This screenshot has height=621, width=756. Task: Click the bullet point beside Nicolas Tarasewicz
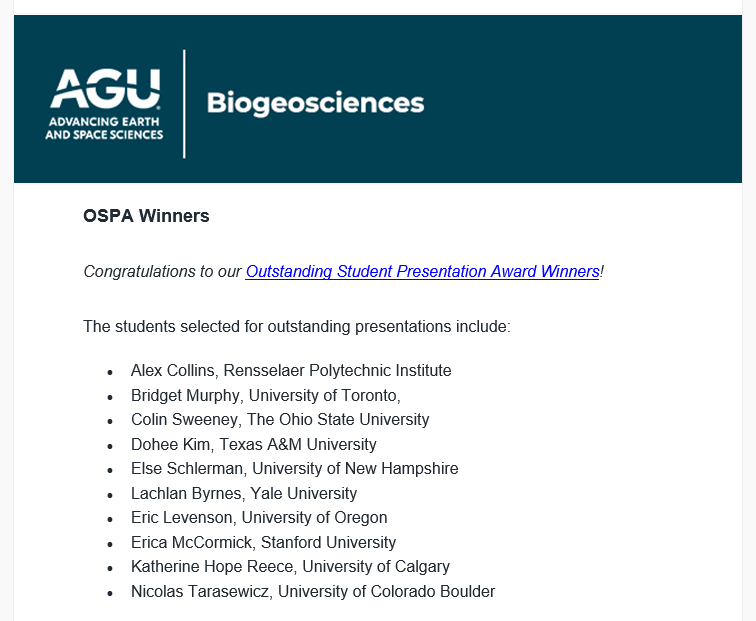(x=110, y=593)
